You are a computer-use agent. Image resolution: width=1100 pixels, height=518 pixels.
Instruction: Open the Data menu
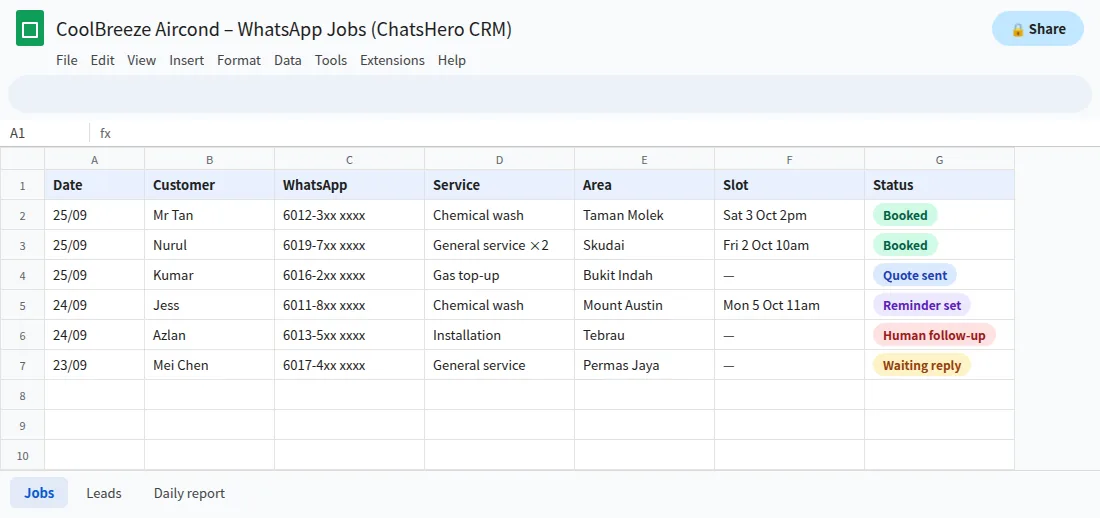point(288,60)
